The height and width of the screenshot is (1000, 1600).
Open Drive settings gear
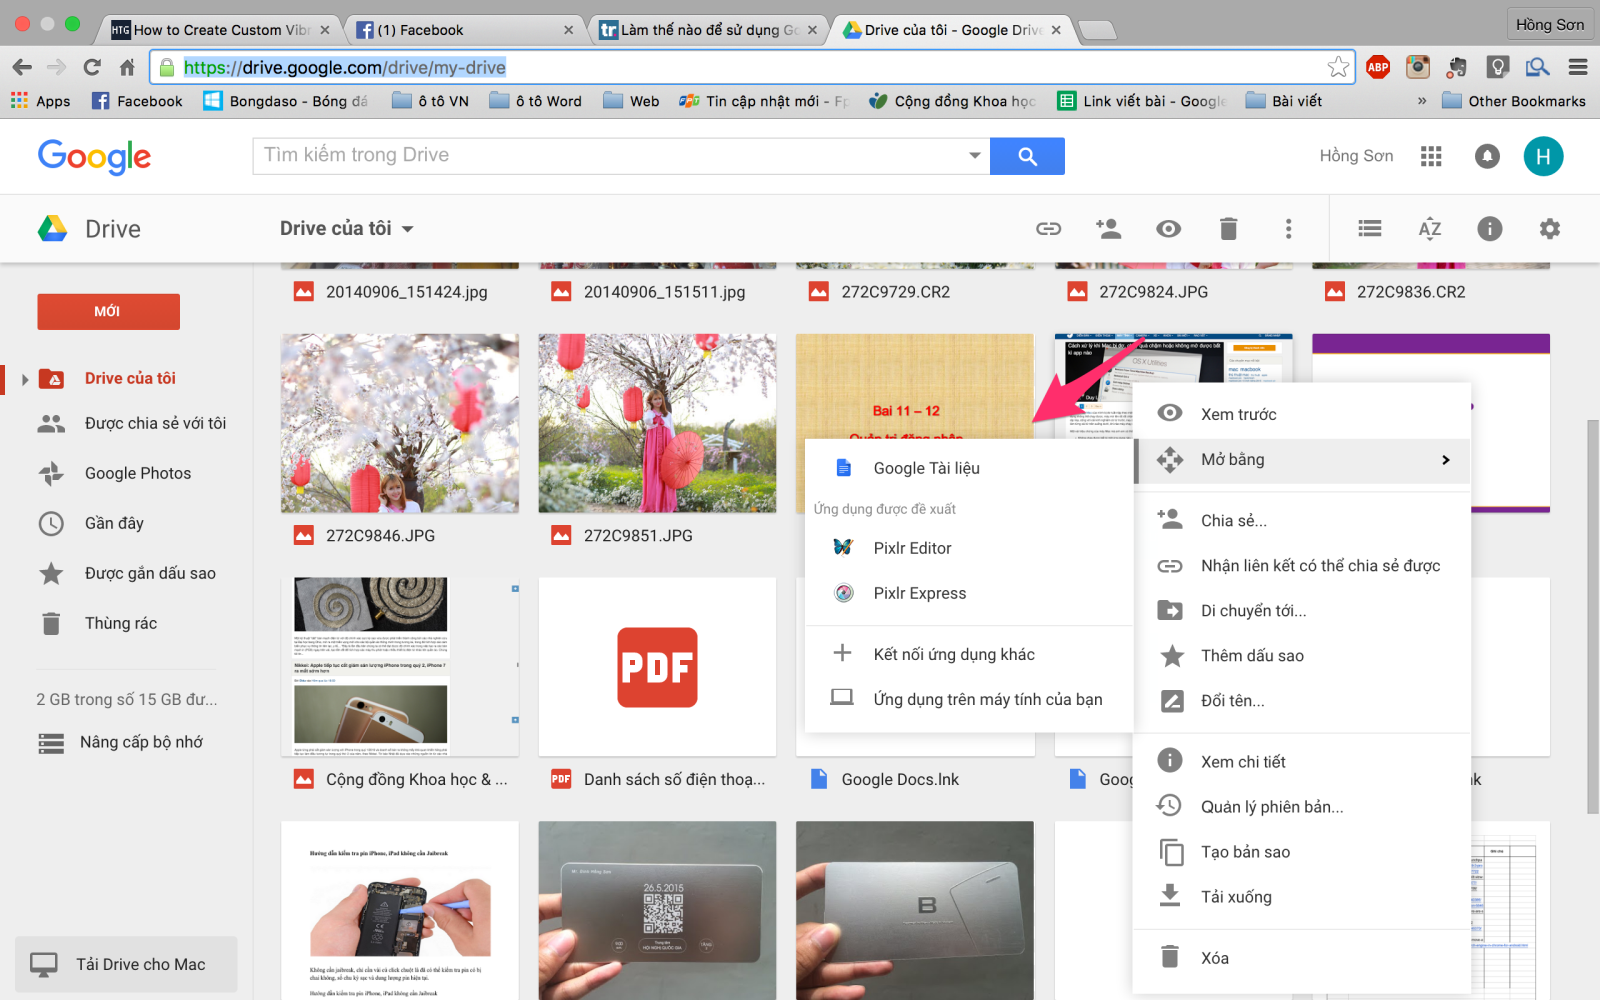(1549, 228)
